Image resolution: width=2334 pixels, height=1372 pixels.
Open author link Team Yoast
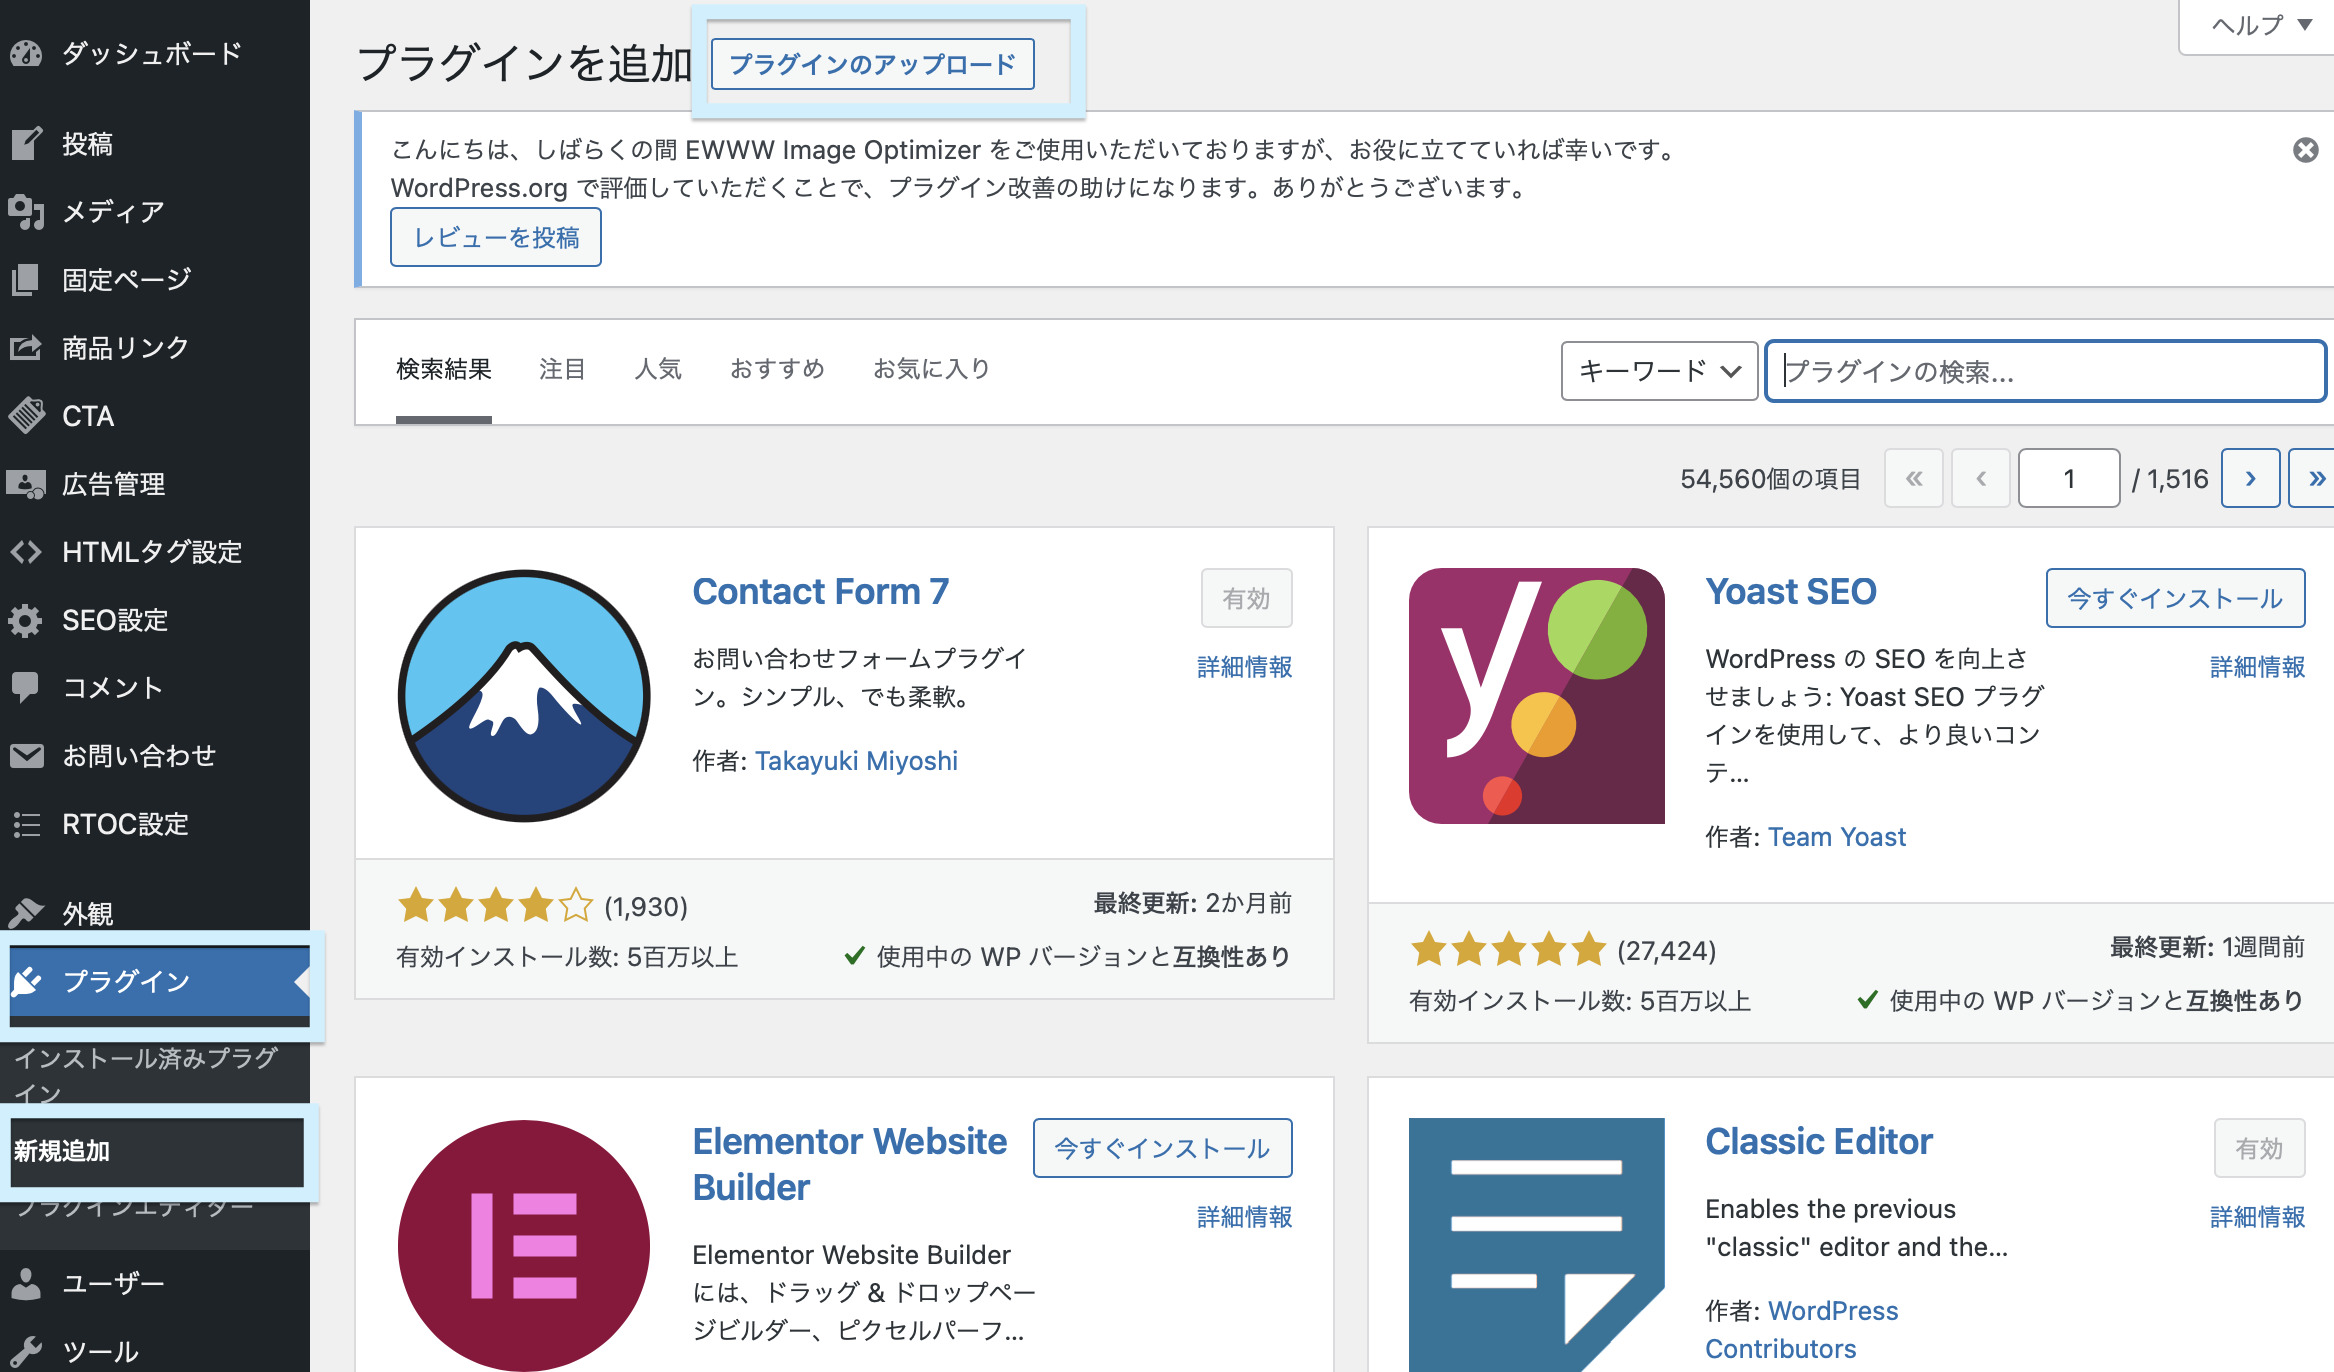click(x=1837, y=837)
